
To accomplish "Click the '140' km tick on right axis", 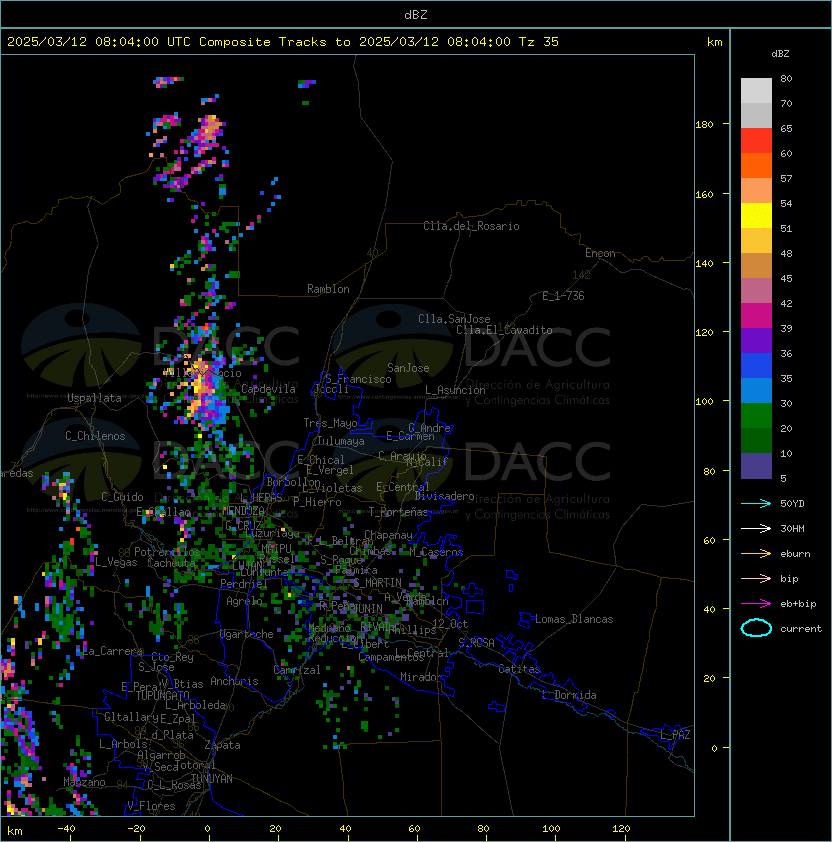I will click(x=704, y=263).
